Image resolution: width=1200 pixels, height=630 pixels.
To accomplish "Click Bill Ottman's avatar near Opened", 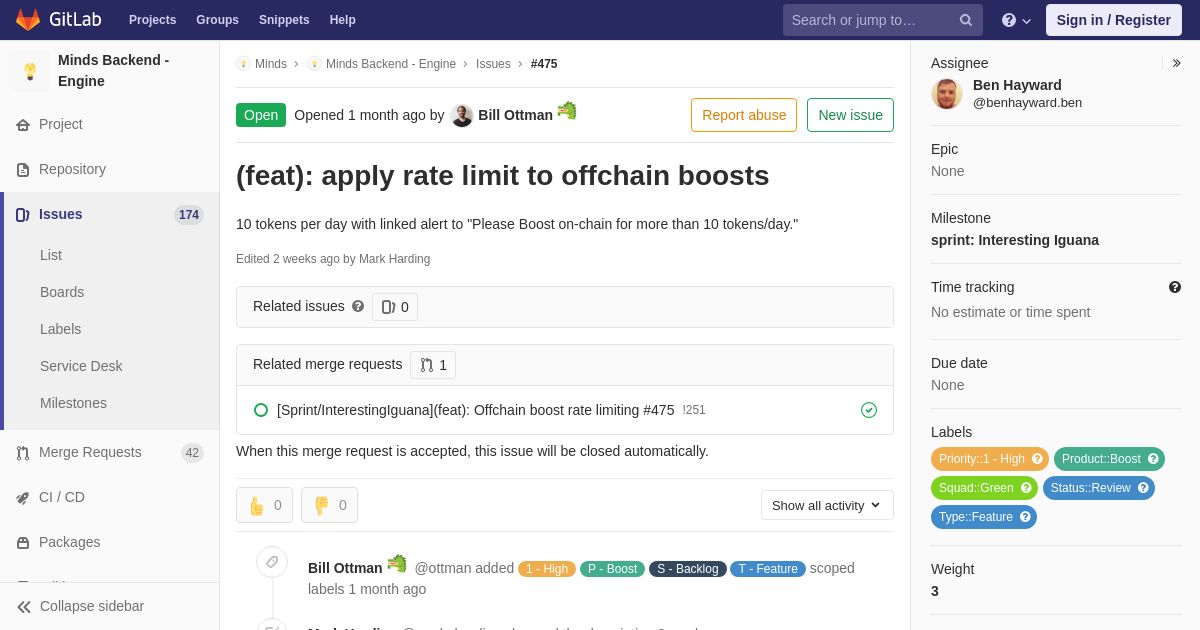I will tap(462, 115).
